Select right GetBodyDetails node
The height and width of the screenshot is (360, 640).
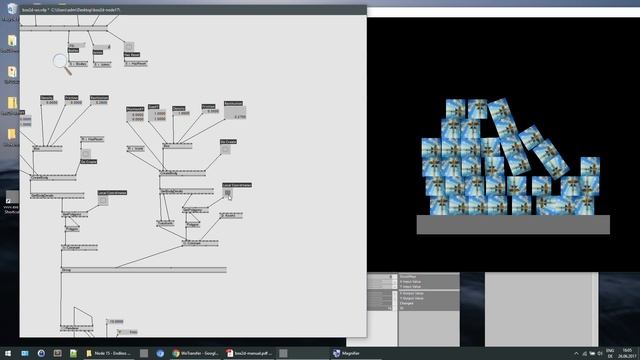pyautogui.click(x=187, y=191)
